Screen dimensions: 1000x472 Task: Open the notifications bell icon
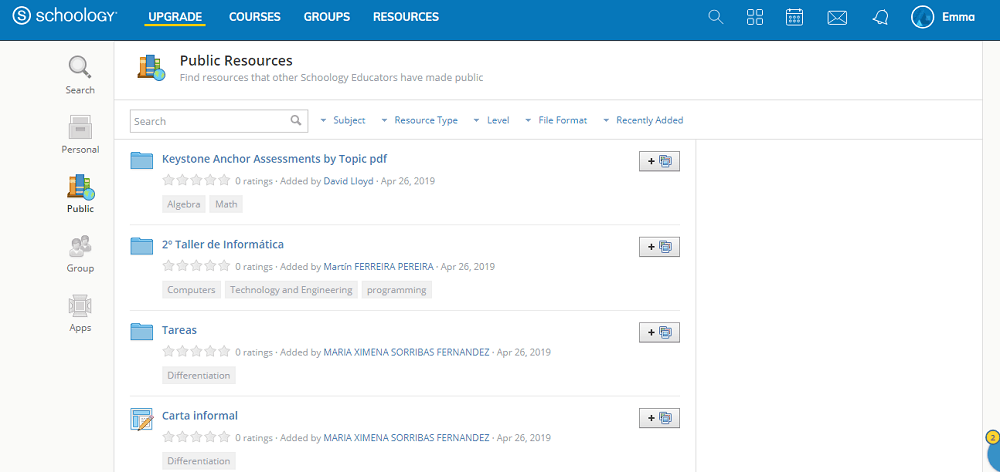[880, 17]
